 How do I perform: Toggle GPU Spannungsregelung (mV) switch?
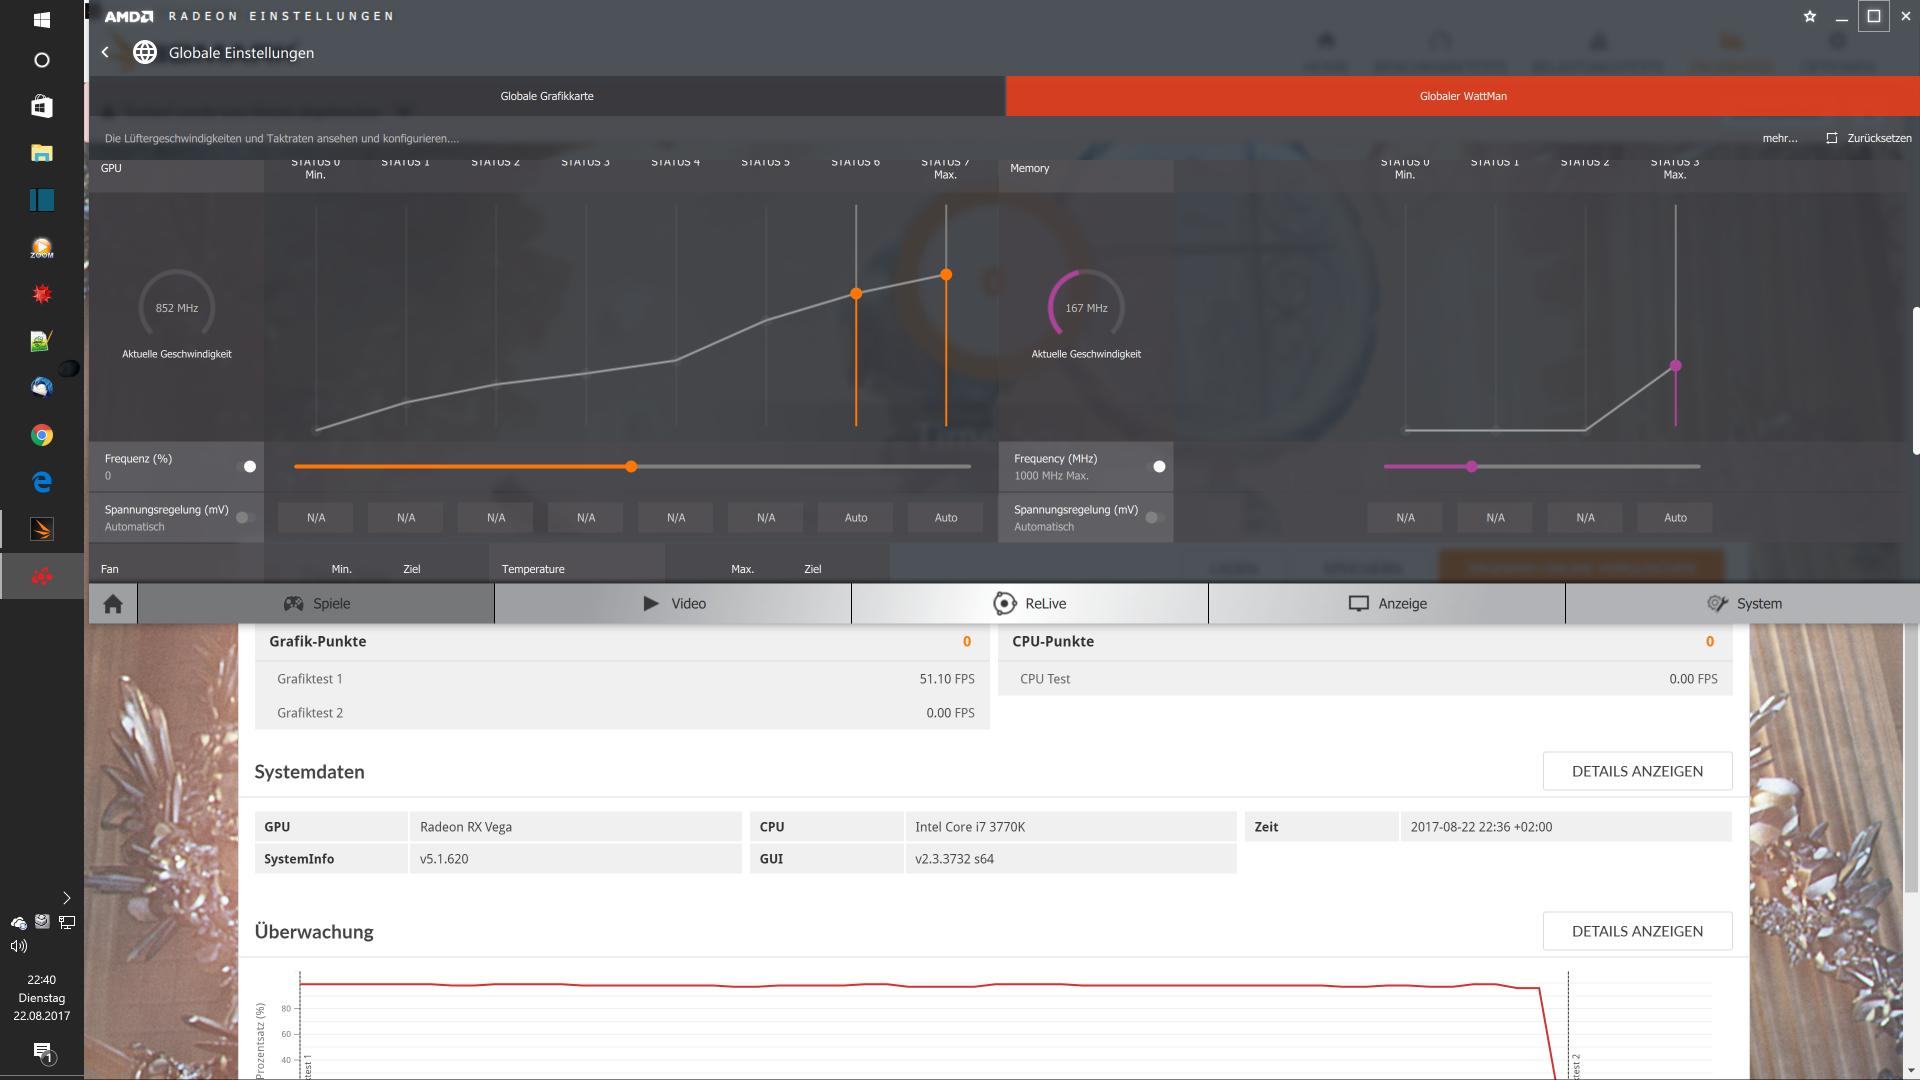click(x=243, y=517)
